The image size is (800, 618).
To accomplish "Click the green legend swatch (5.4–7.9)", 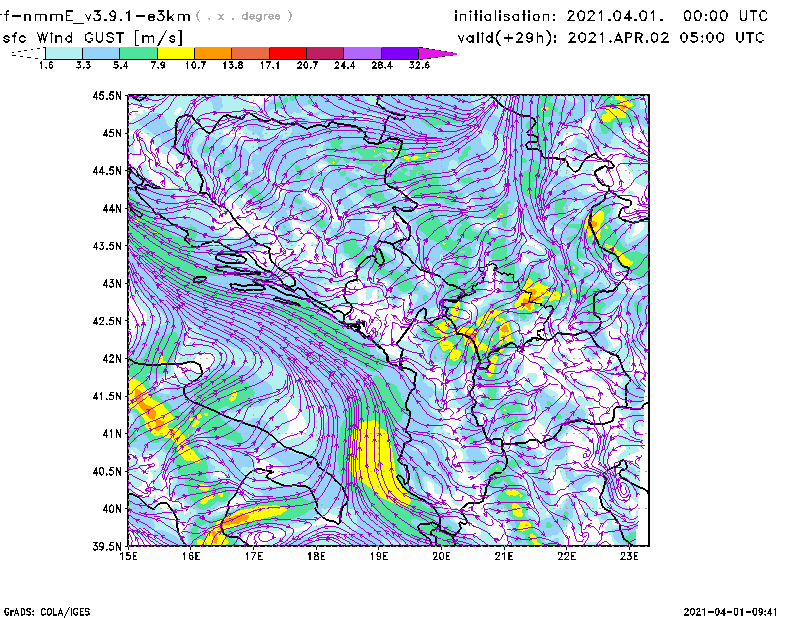I will point(139,53).
